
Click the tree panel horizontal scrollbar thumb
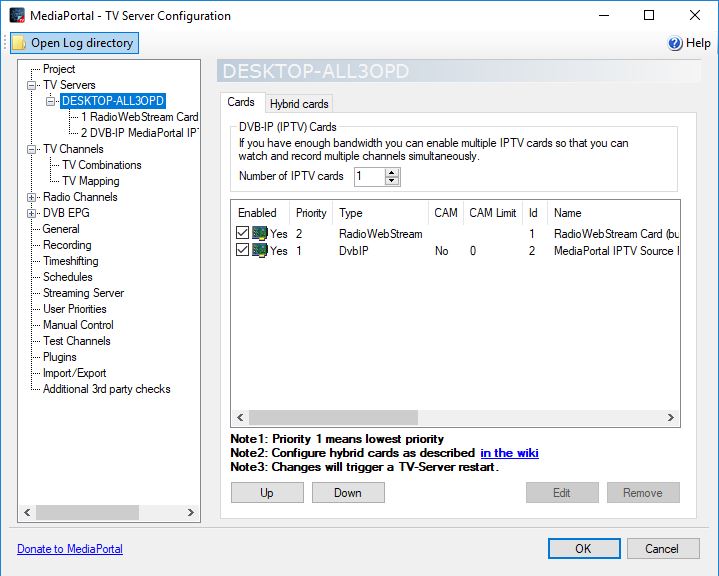click(x=87, y=512)
